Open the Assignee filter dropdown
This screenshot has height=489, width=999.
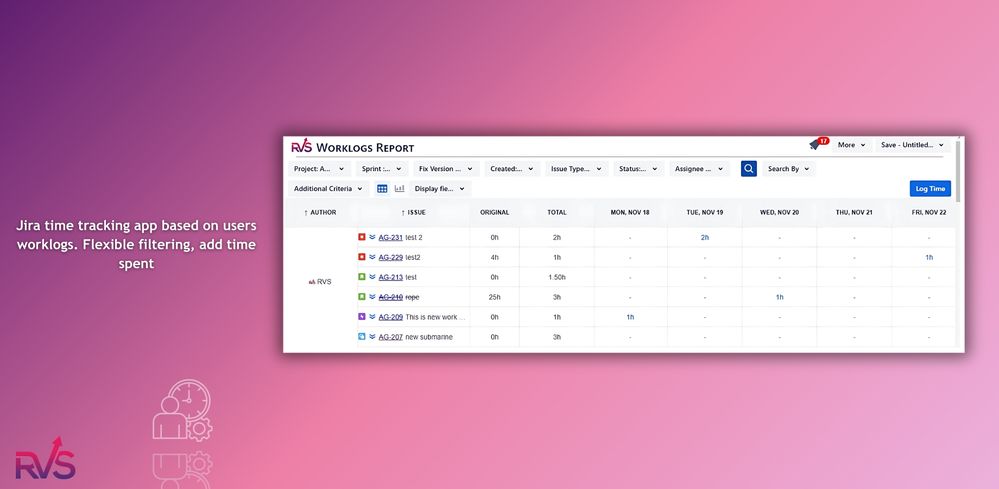point(700,169)
